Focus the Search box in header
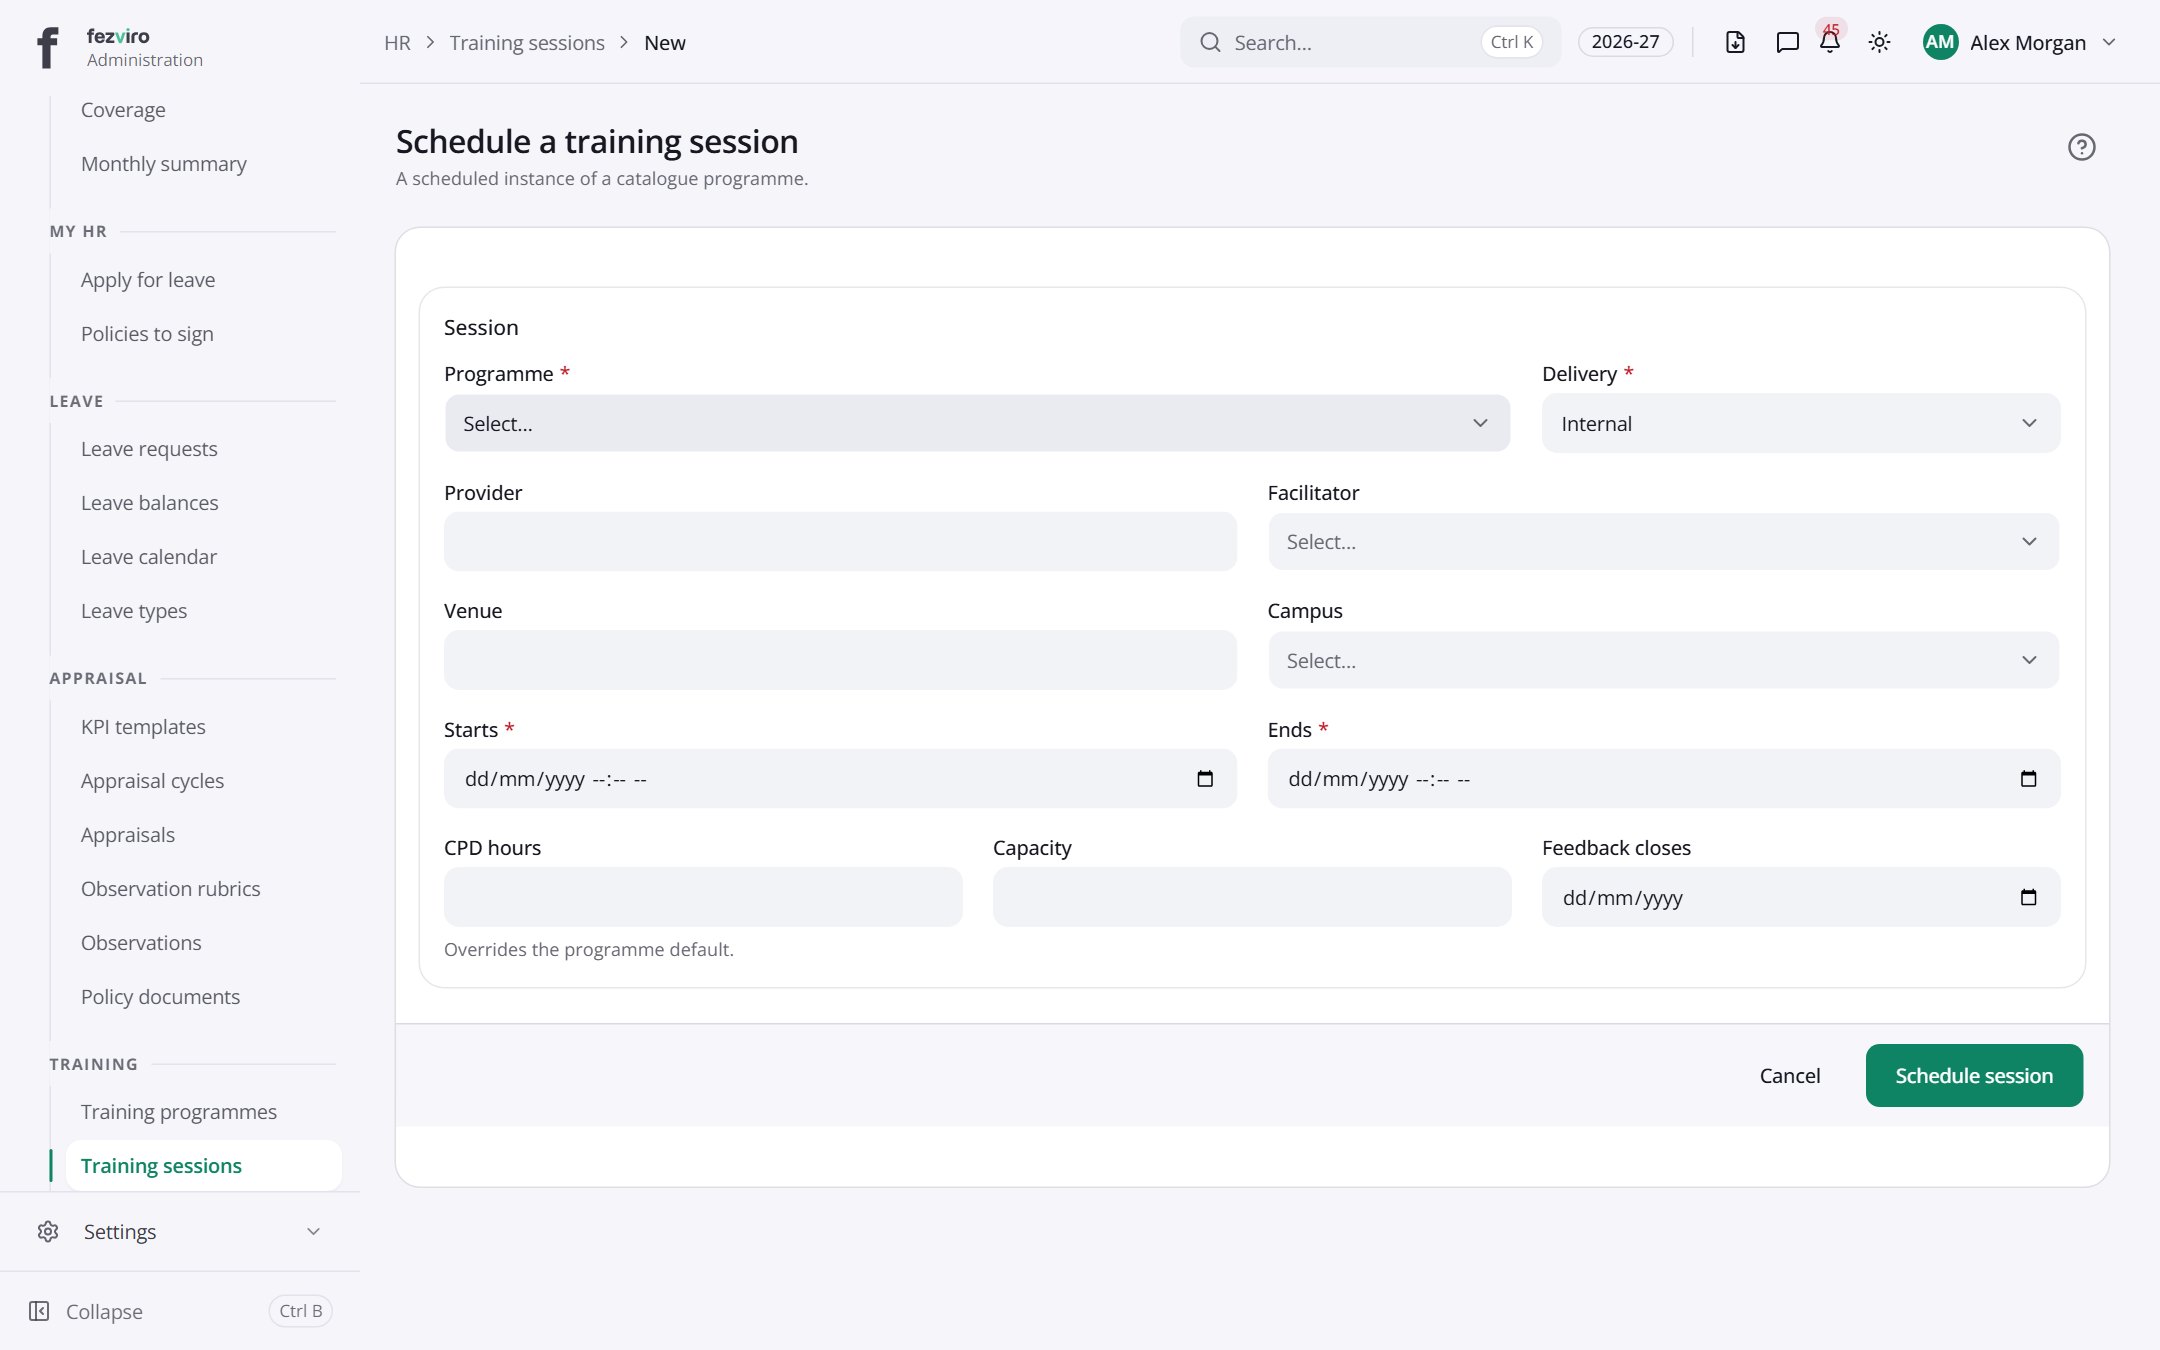Viewport: 2160px width, 1350px height. (1370, 42)
